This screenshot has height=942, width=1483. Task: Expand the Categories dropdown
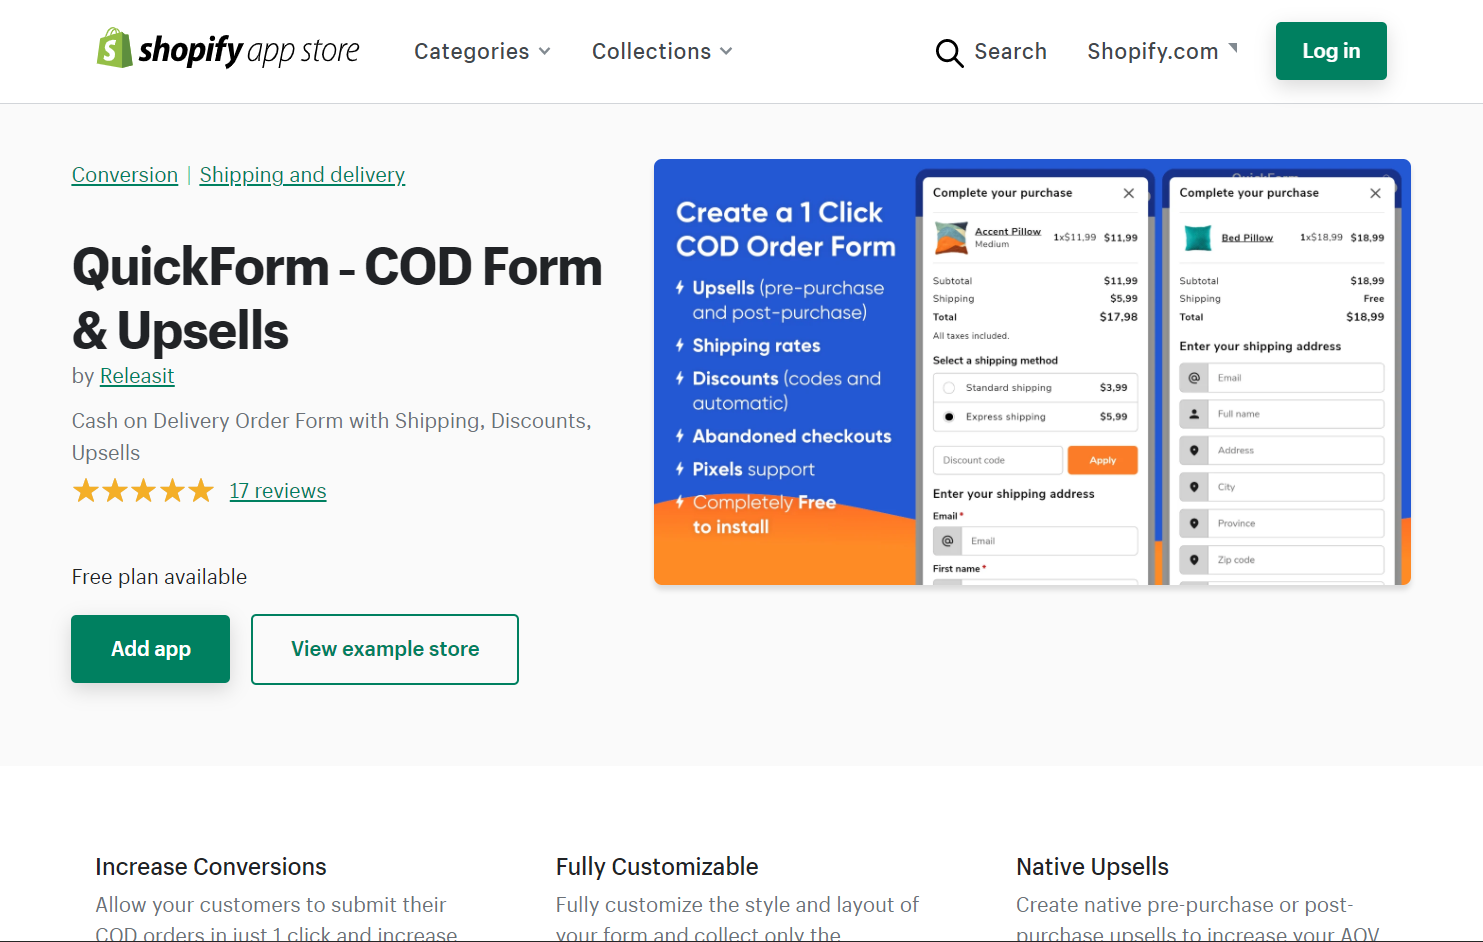click(x=482, y=51)
